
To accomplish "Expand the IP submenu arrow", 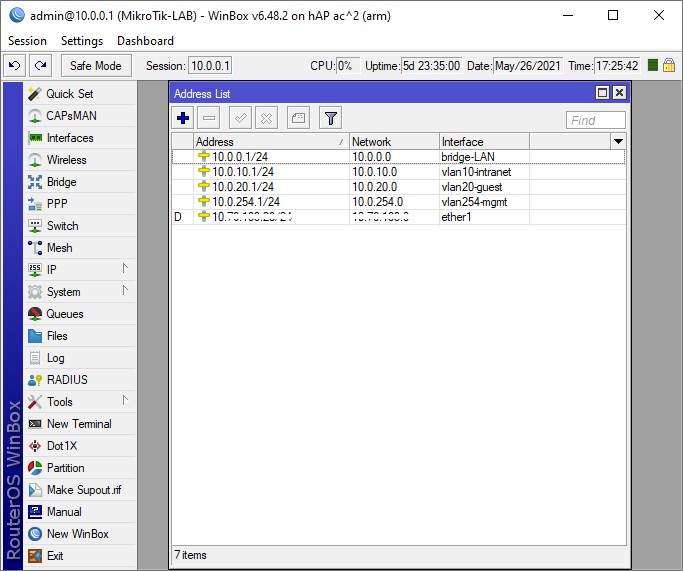I will [x=125, y=268].
